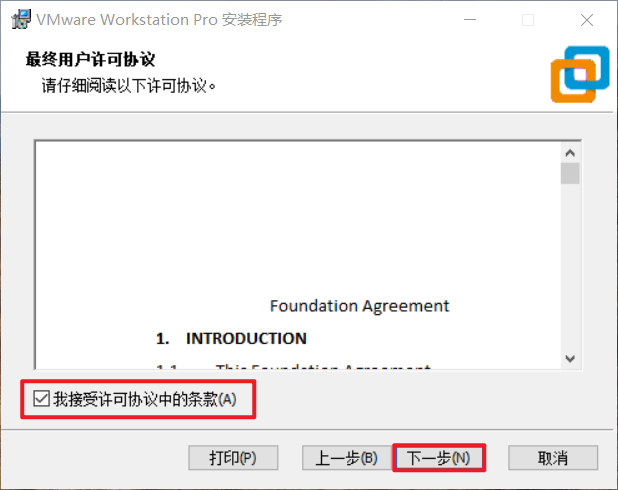This screenshot has width=618, height=490.
Task: Click the 我接受许可协议中的条款(A) label text
Action: click(x=145, y=399)
